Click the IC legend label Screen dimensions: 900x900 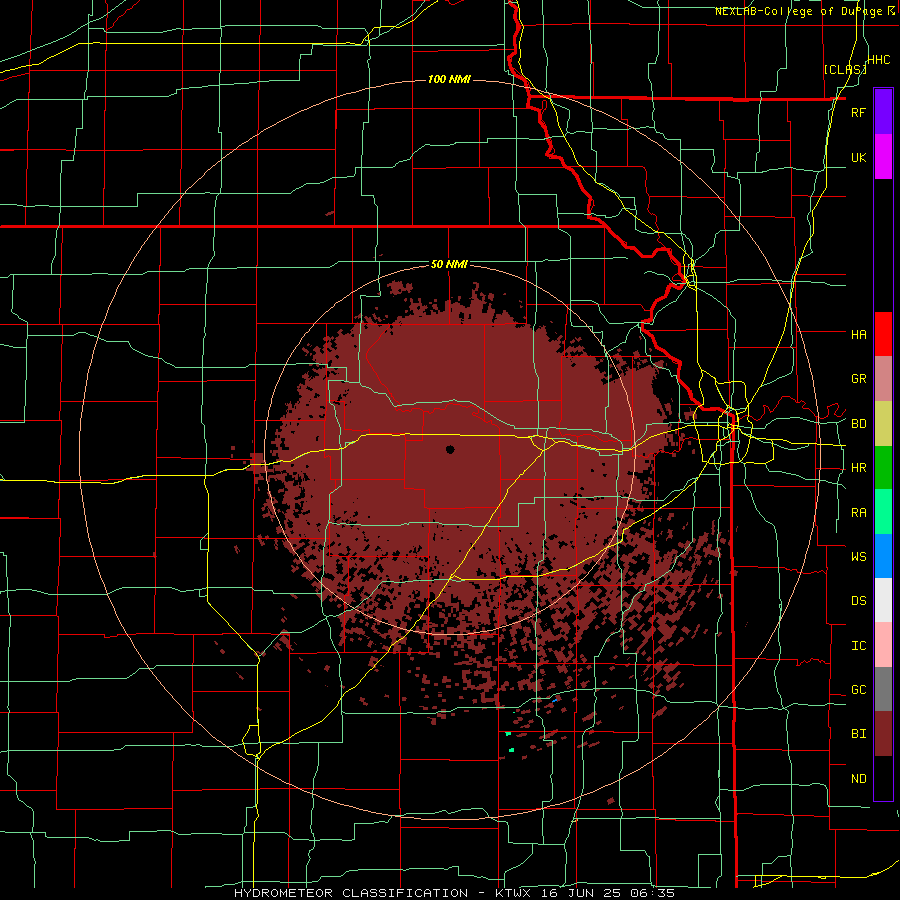coord(858,646)
